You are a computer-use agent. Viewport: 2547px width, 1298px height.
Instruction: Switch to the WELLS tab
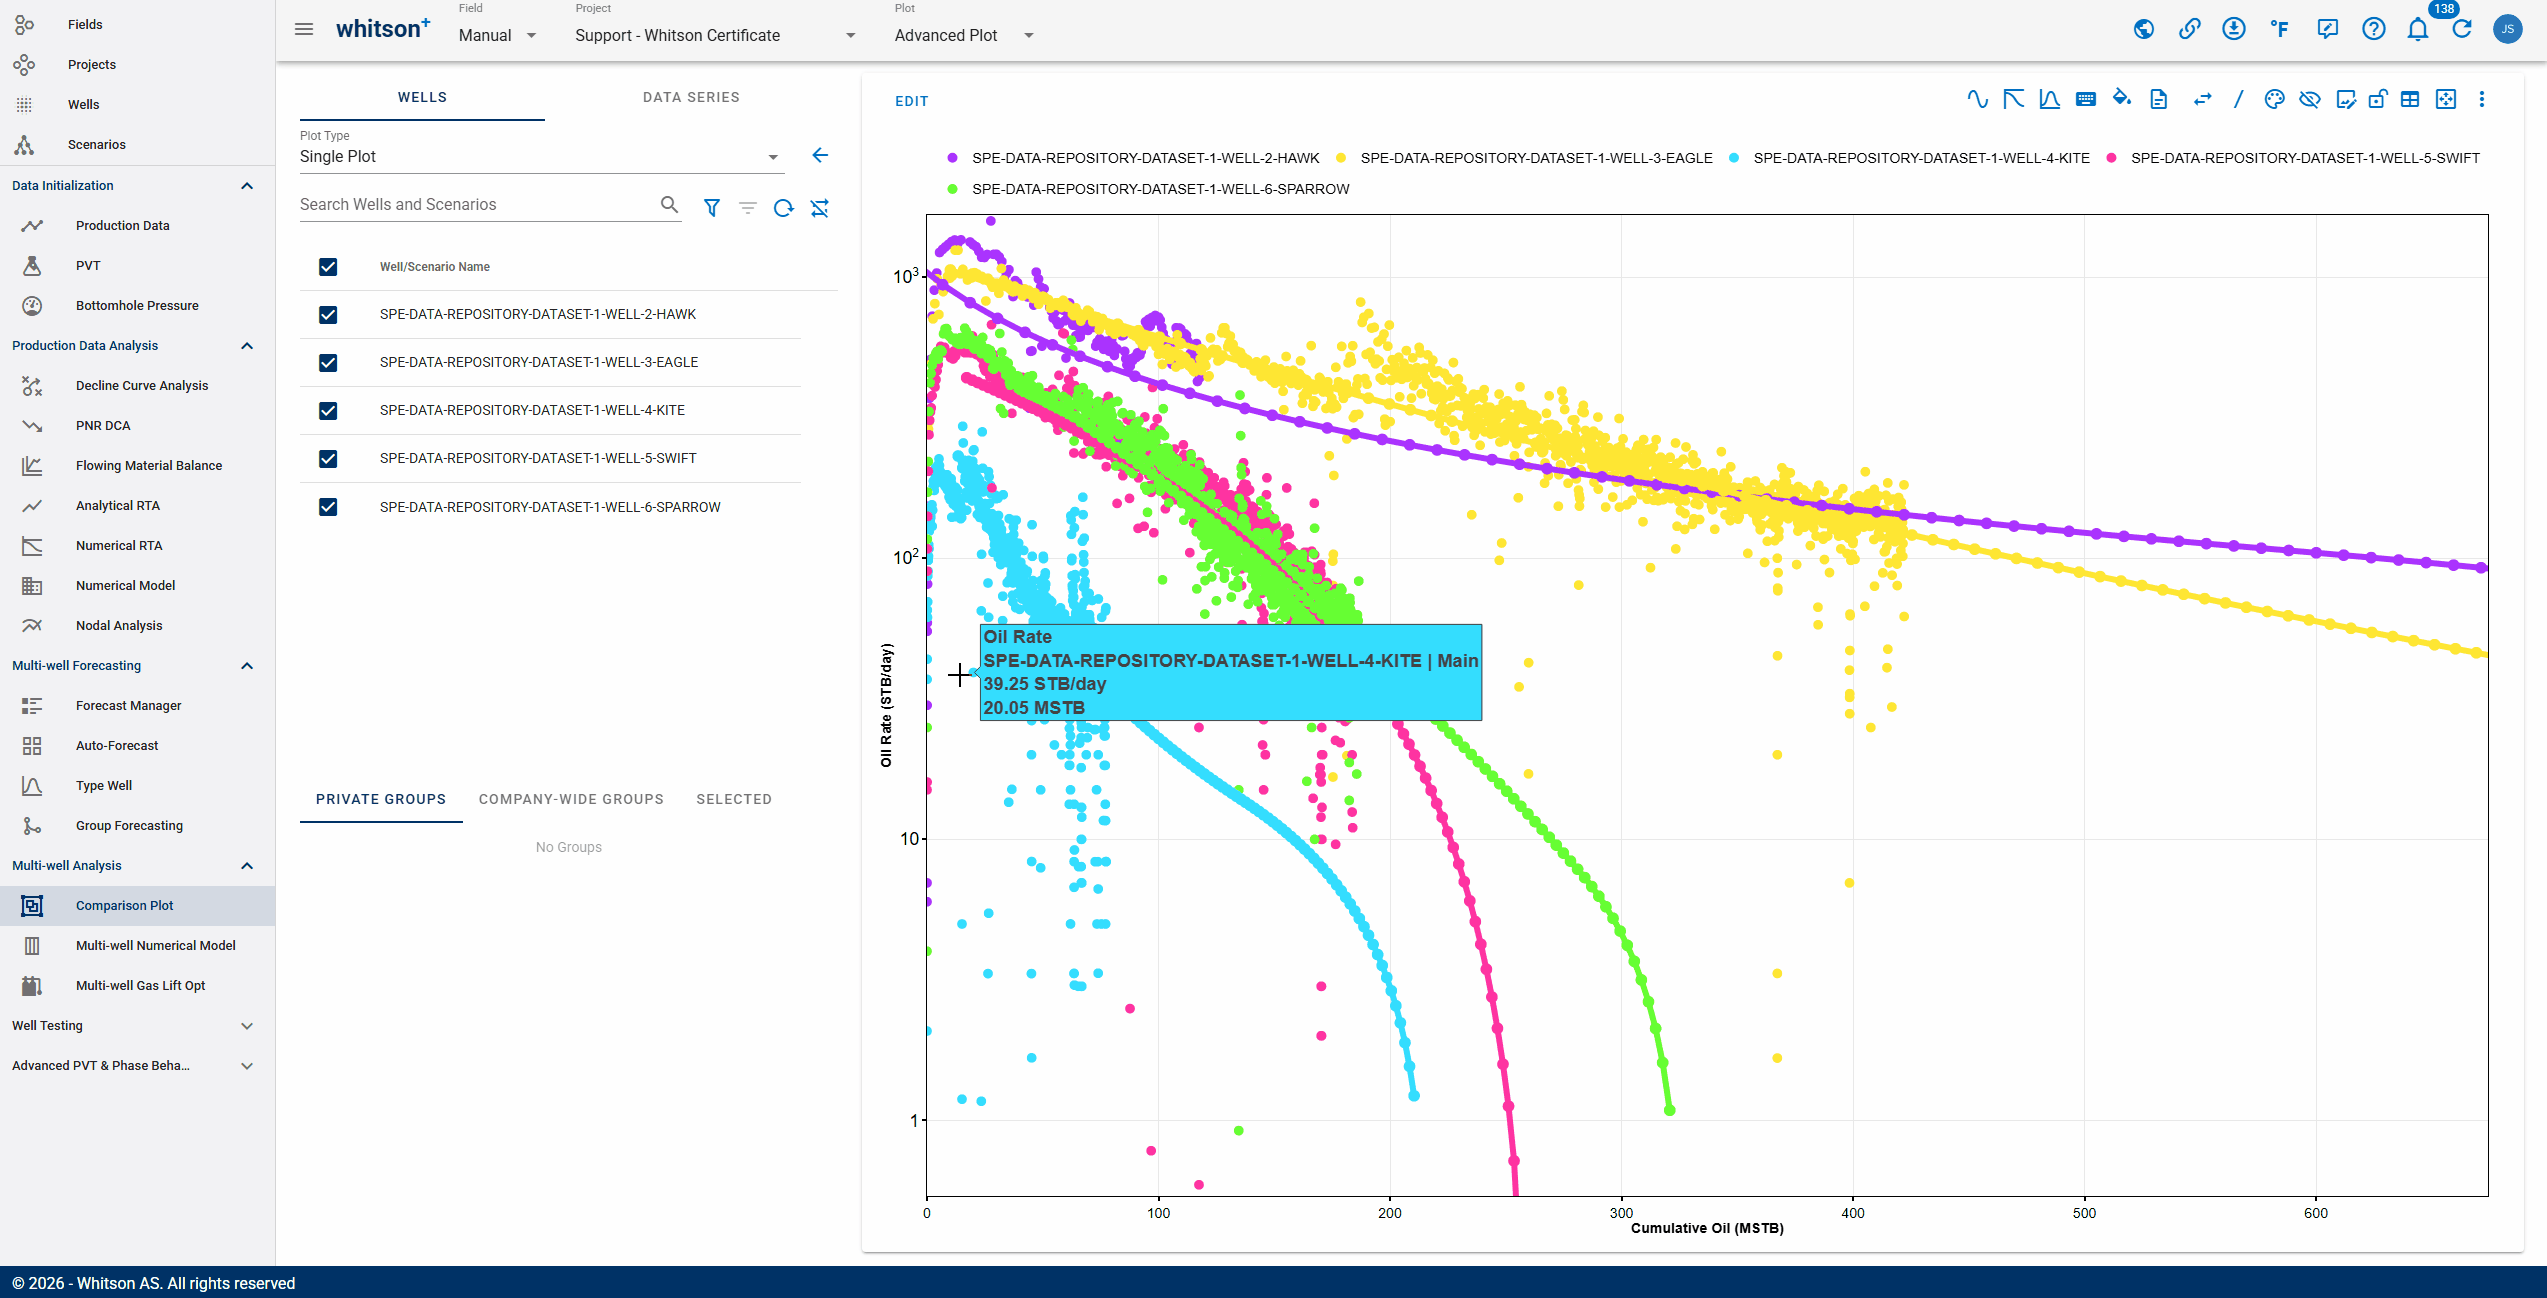coord(422,97)
